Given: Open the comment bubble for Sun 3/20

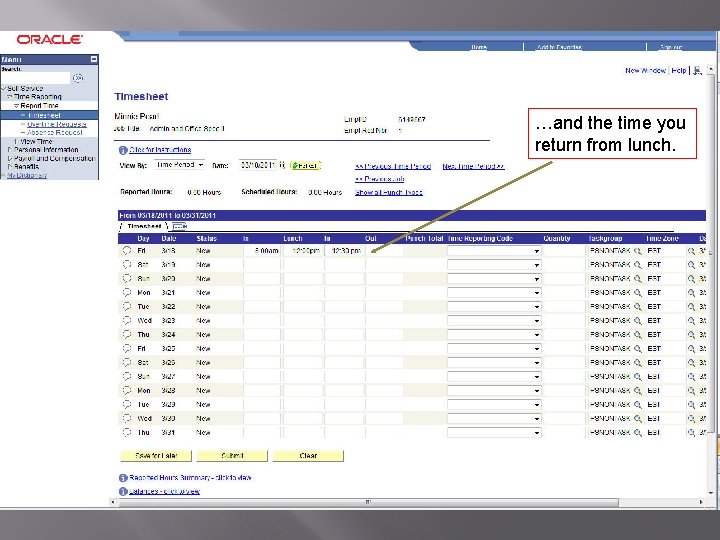Looking at the screenshot, I should pos(127,279).
